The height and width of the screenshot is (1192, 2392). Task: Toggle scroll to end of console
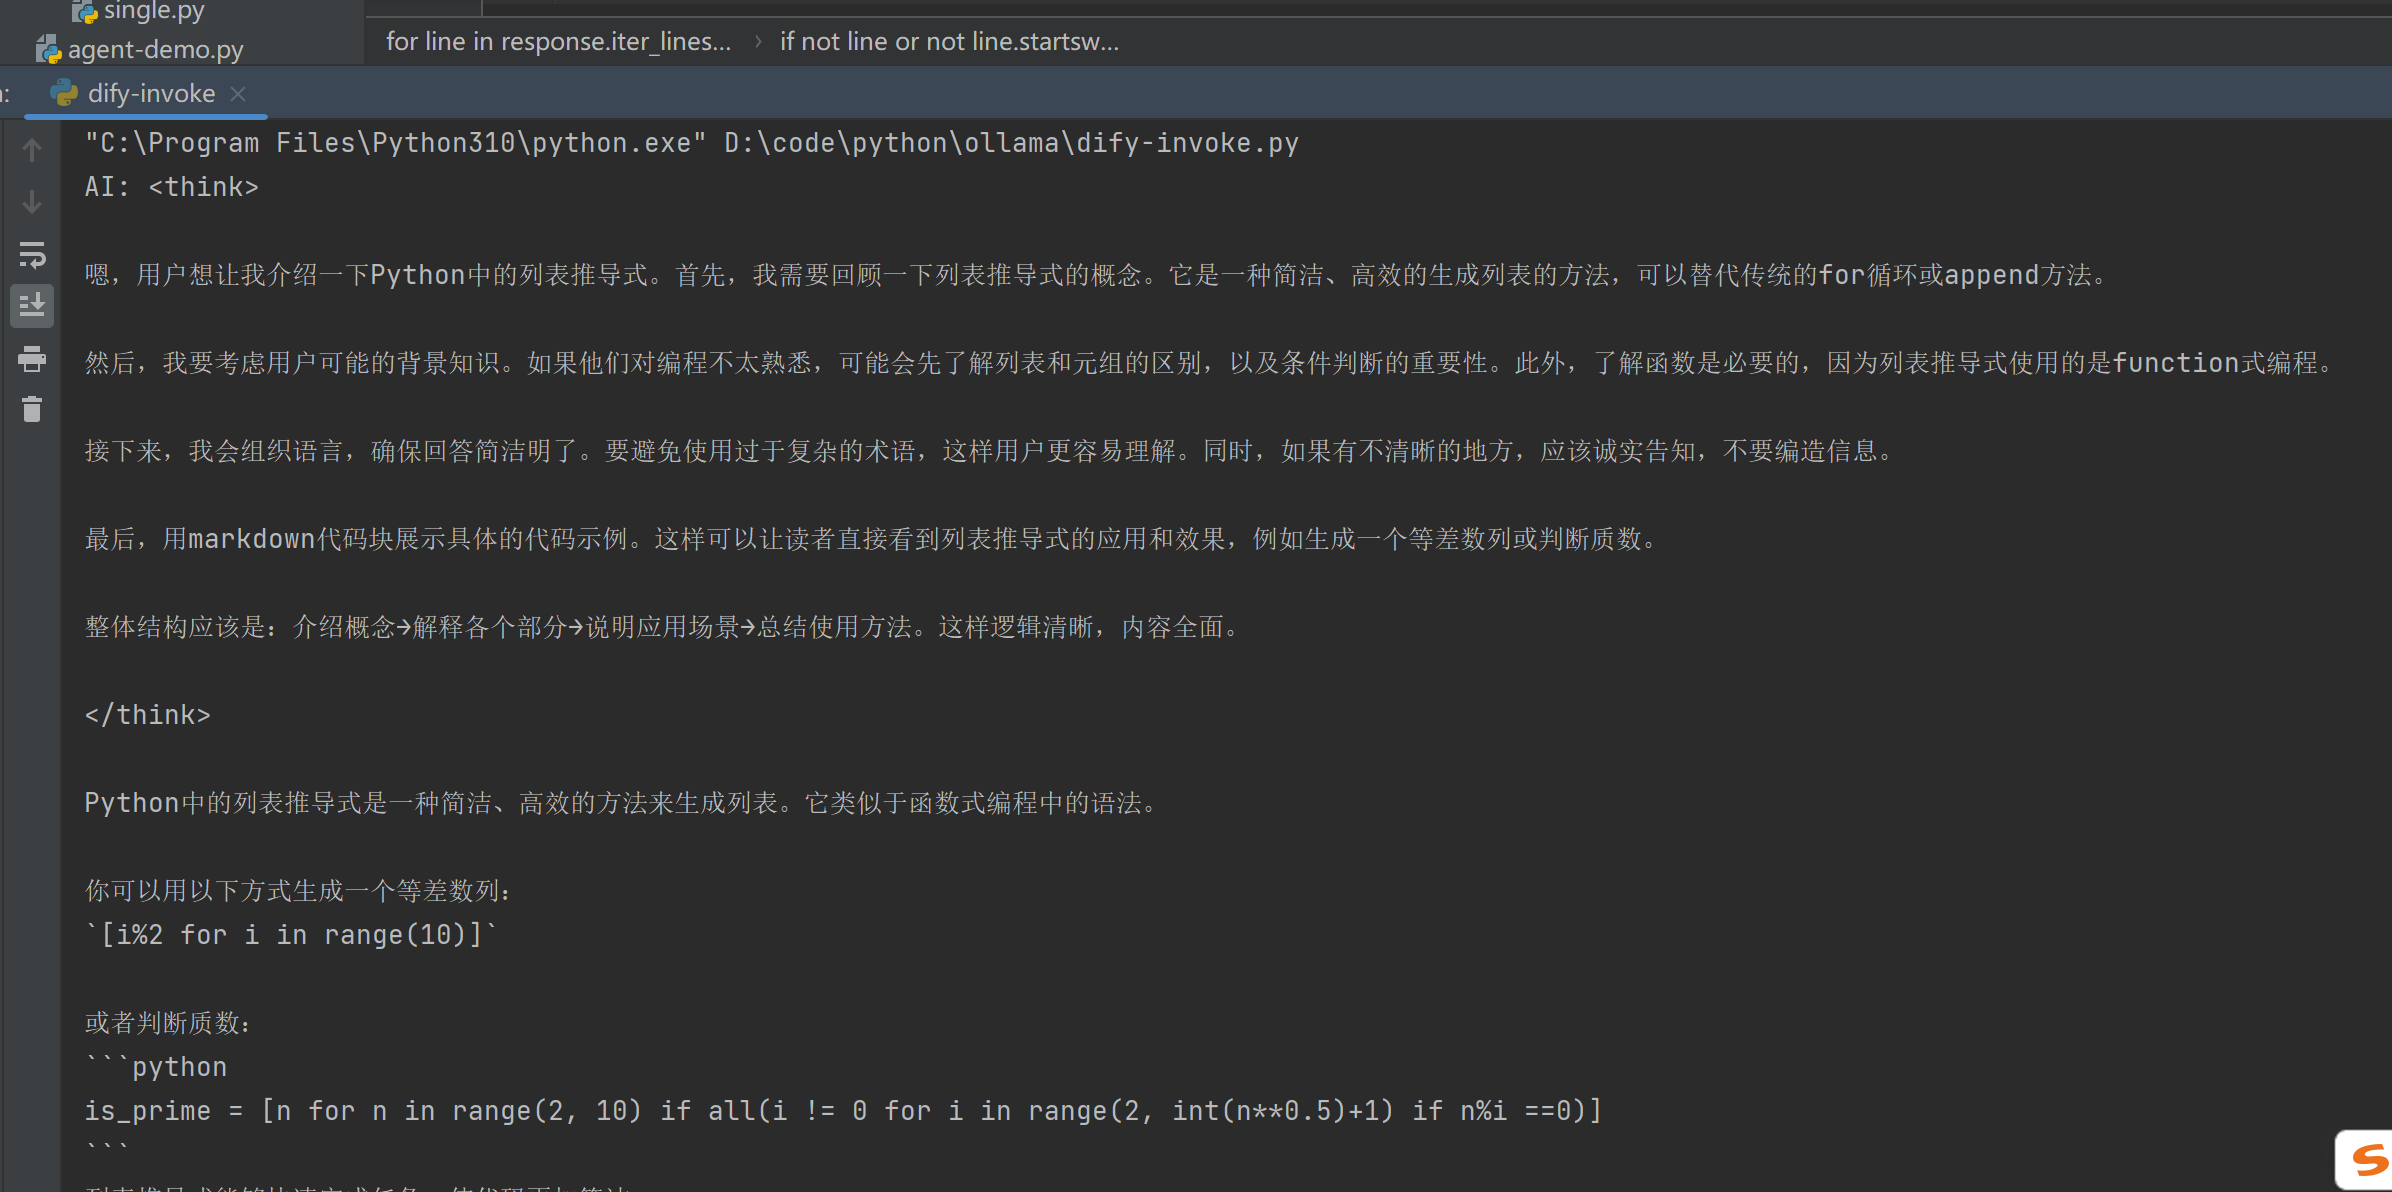(32, 305)
